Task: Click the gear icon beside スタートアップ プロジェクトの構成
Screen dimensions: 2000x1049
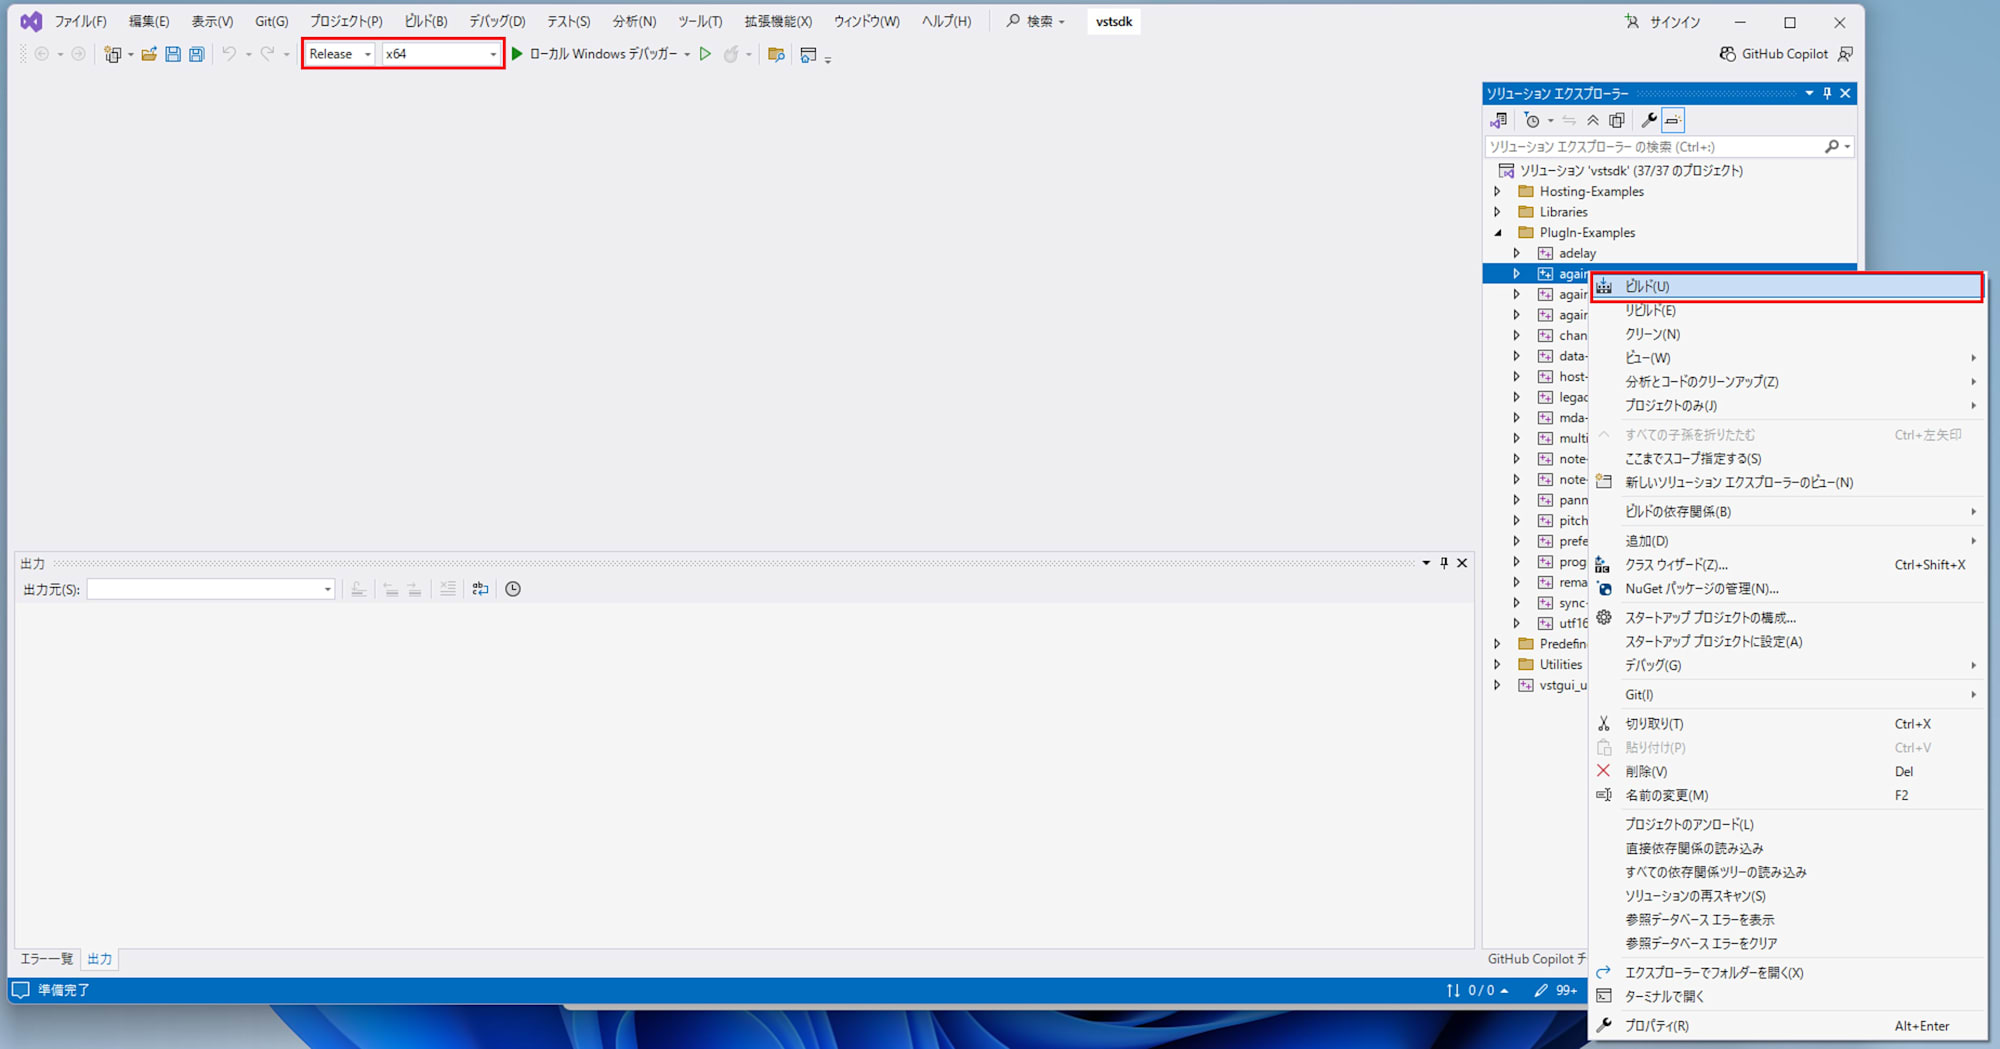Action: pyautogui.click(x=1604, y=618)
